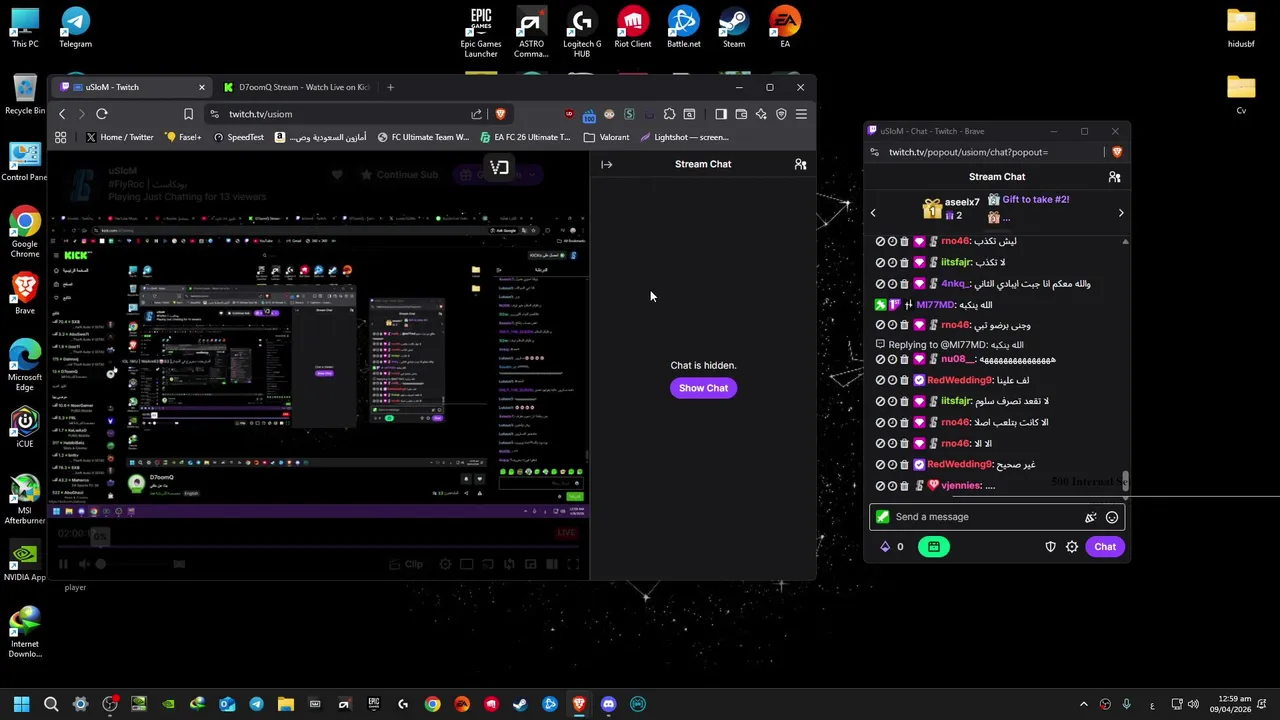Open the extensions puzzle icon
The image size is (1280, 720).
(669, 114)
